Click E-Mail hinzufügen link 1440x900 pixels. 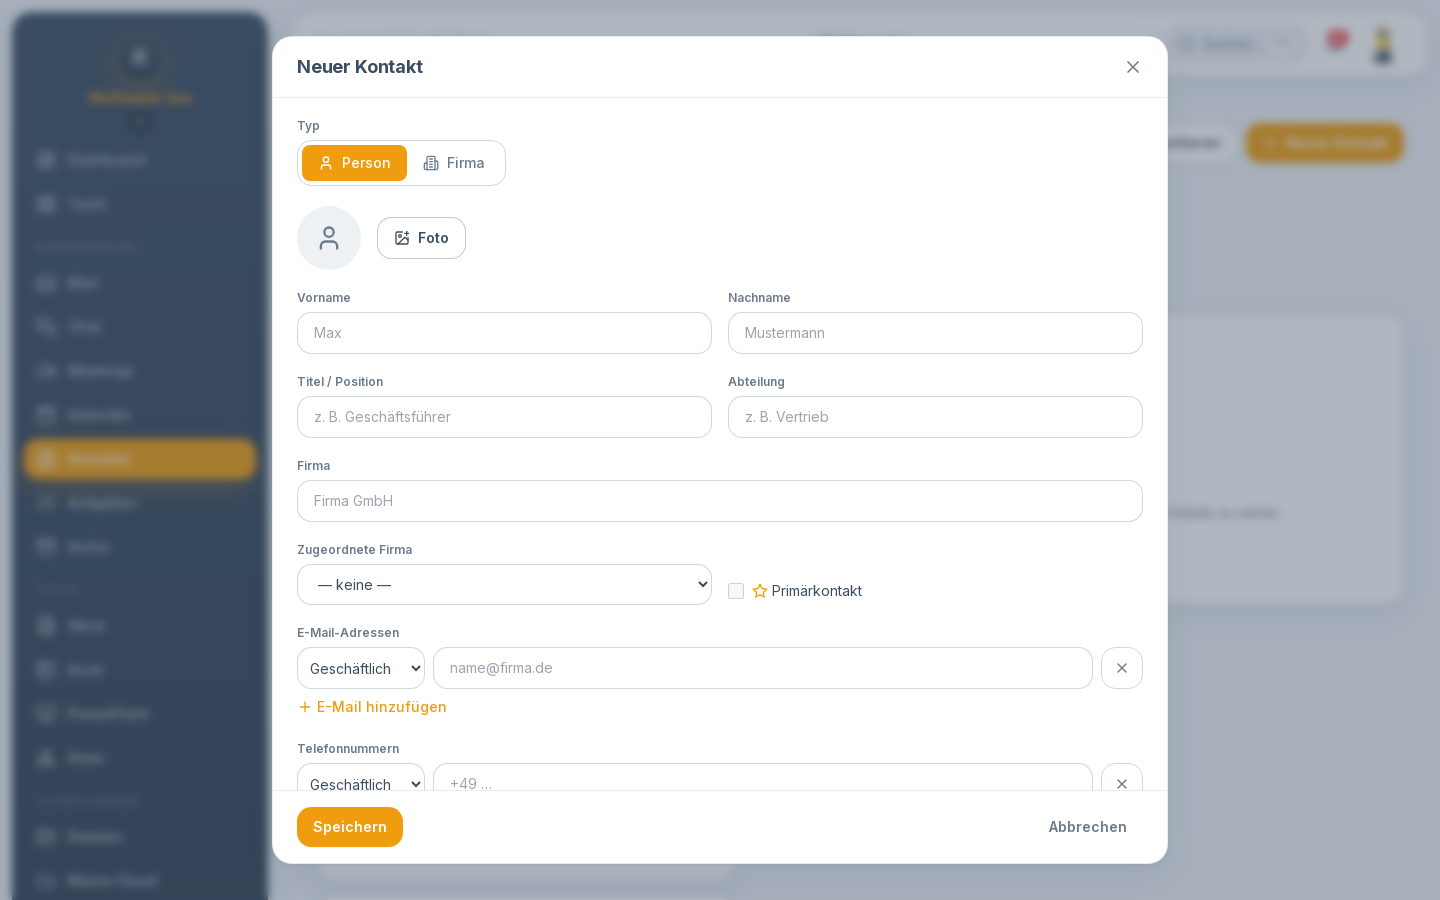[x=372, y=707]
